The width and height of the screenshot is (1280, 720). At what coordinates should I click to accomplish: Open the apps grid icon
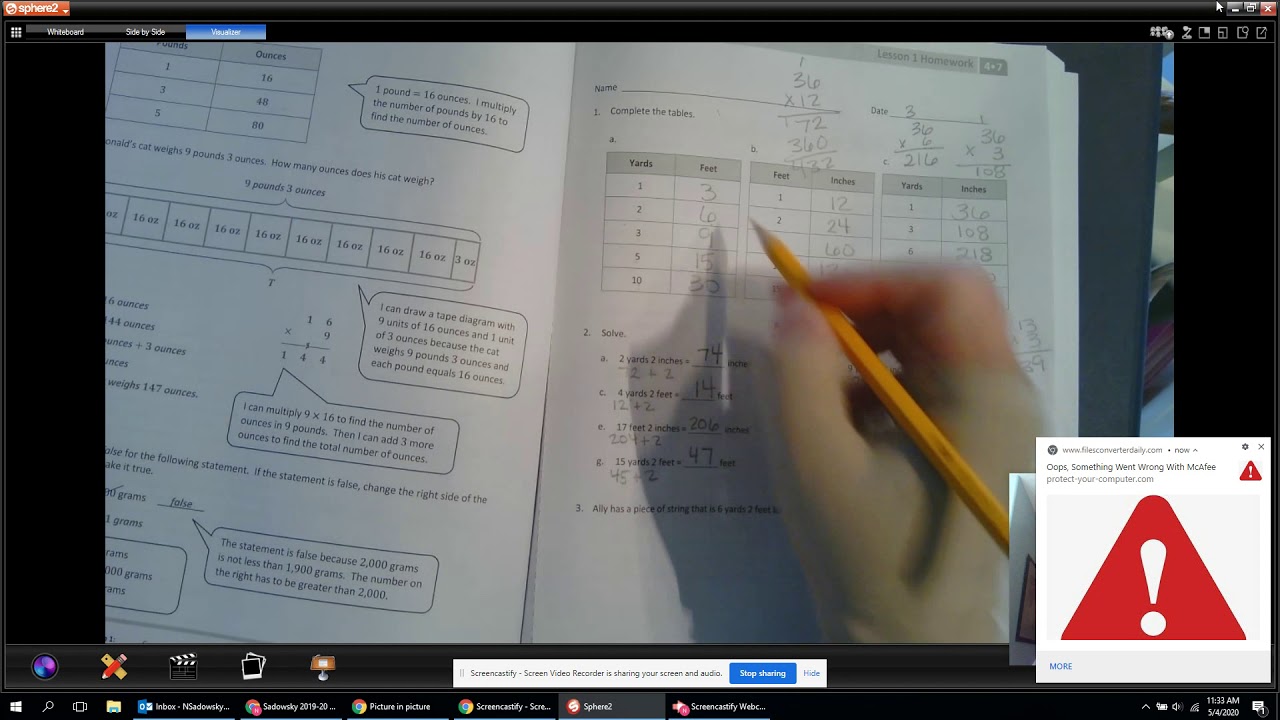16,32
